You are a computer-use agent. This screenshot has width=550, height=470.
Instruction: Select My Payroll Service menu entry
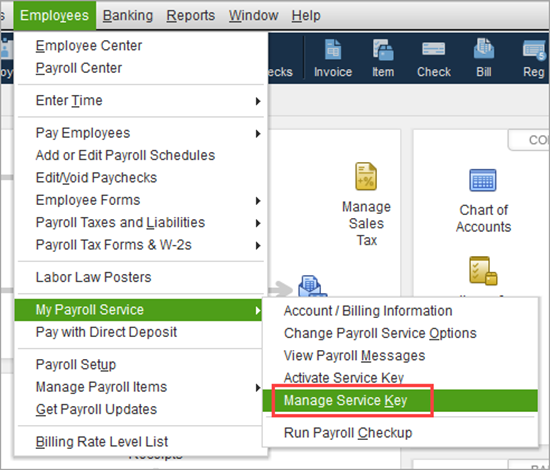[x=139, y=310]
